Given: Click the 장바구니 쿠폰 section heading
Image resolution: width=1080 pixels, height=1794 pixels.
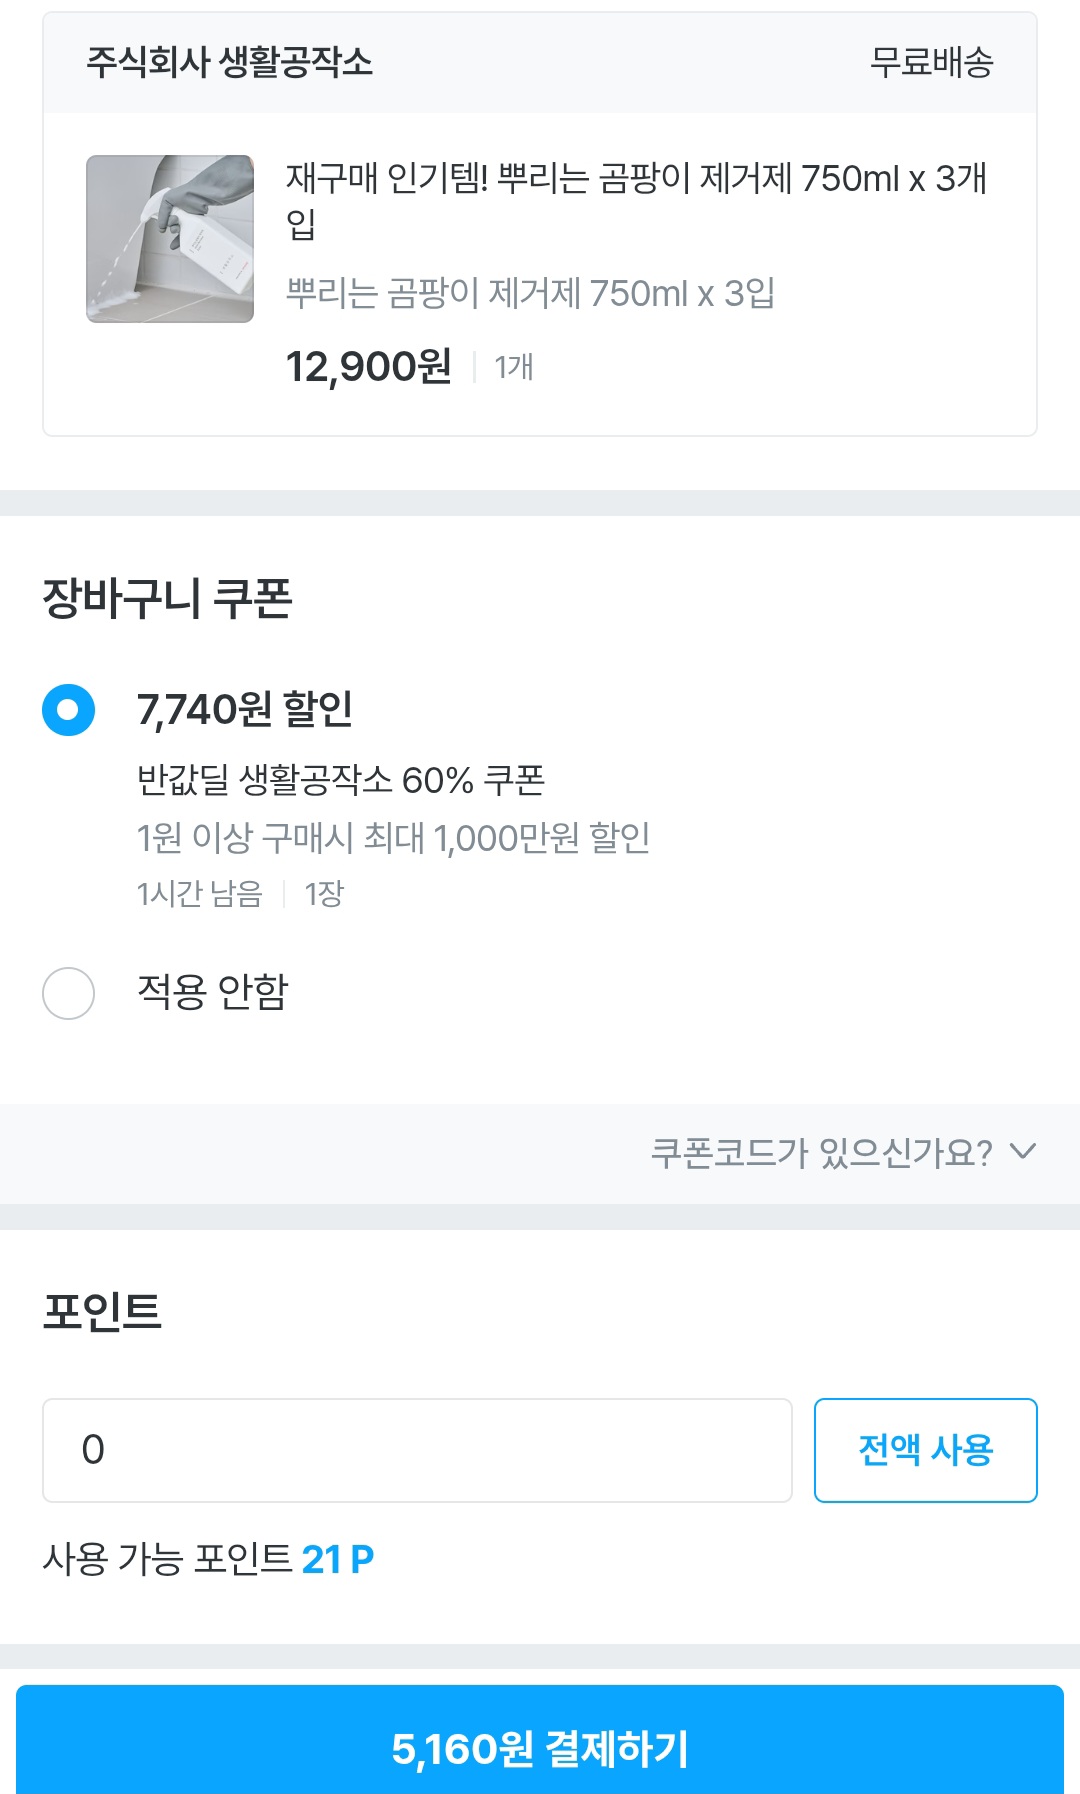Looking at the screenshot, I should (167, 599).
